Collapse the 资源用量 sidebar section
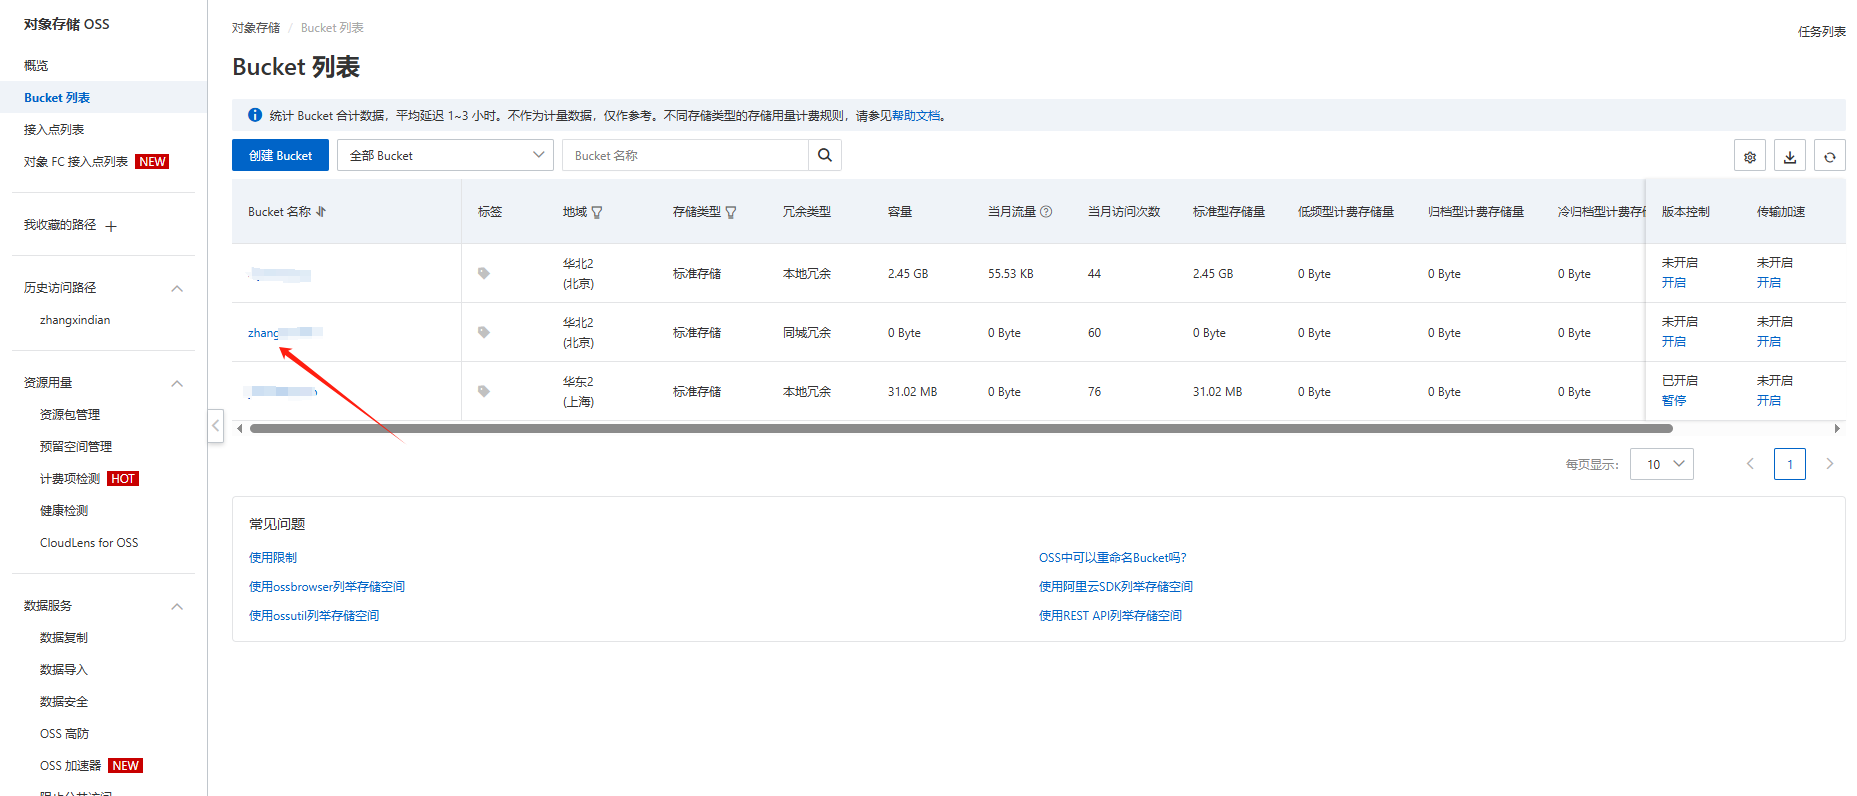 pos(177,383)
